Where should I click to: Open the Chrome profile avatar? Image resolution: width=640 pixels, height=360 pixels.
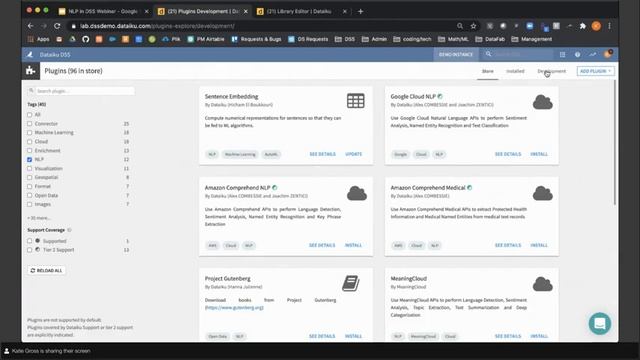pyautogui.click(x=596, y=26)
